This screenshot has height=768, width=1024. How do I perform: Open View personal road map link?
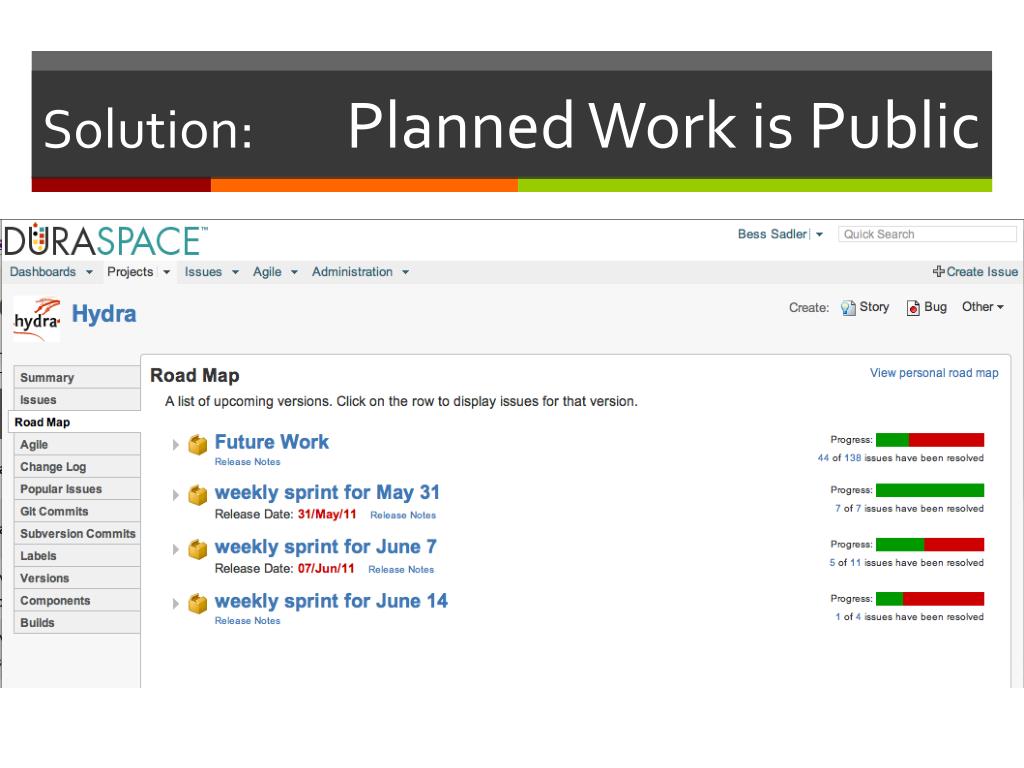tap(934, 373)
